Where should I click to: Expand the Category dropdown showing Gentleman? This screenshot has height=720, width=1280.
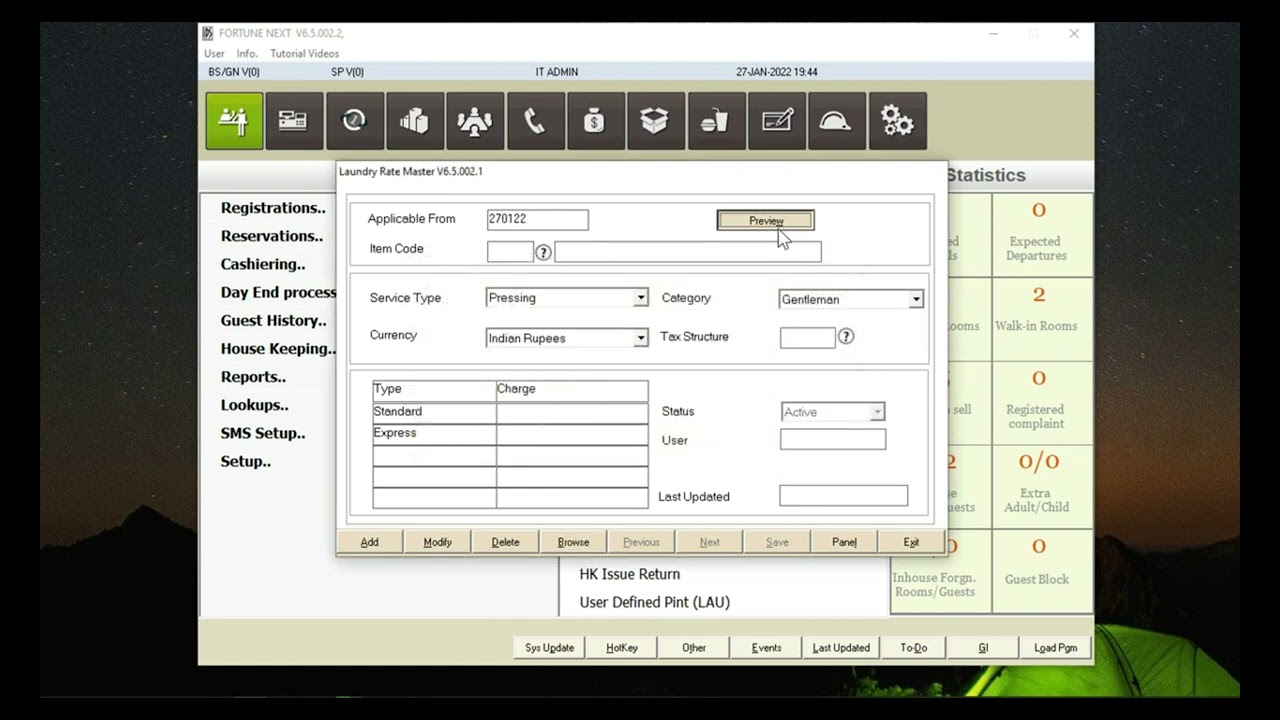[x=916, y=299]
